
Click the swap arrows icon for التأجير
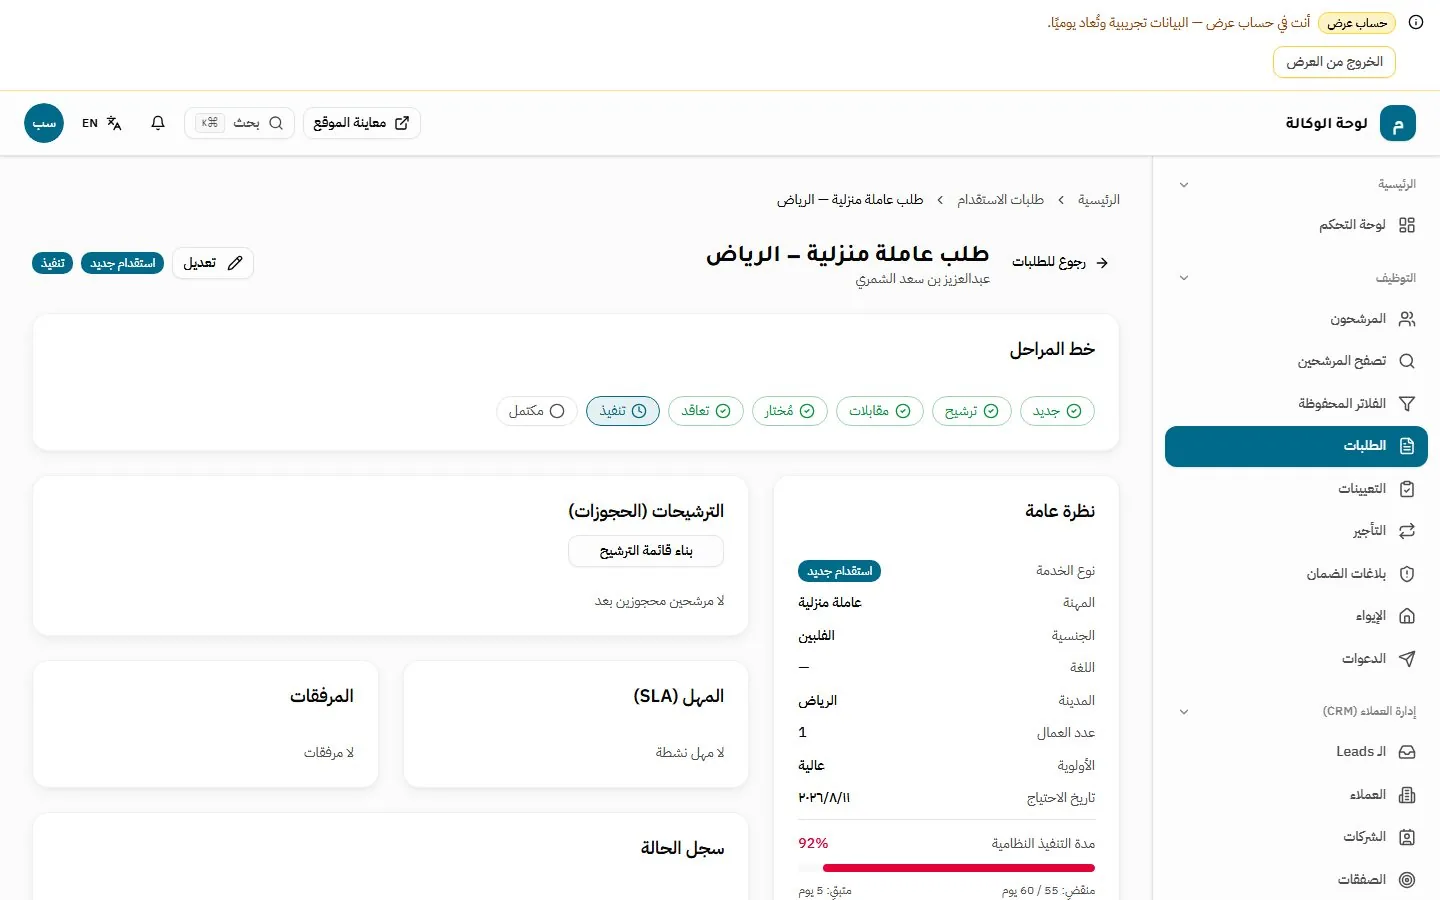click(x=1407, y=531)
